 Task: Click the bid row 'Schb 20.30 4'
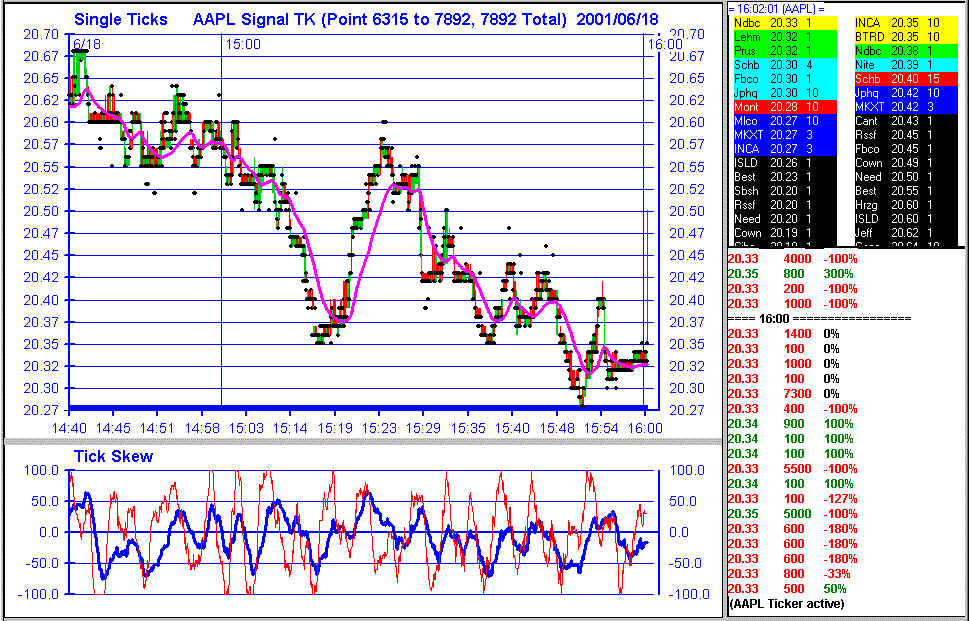[783, 65]
